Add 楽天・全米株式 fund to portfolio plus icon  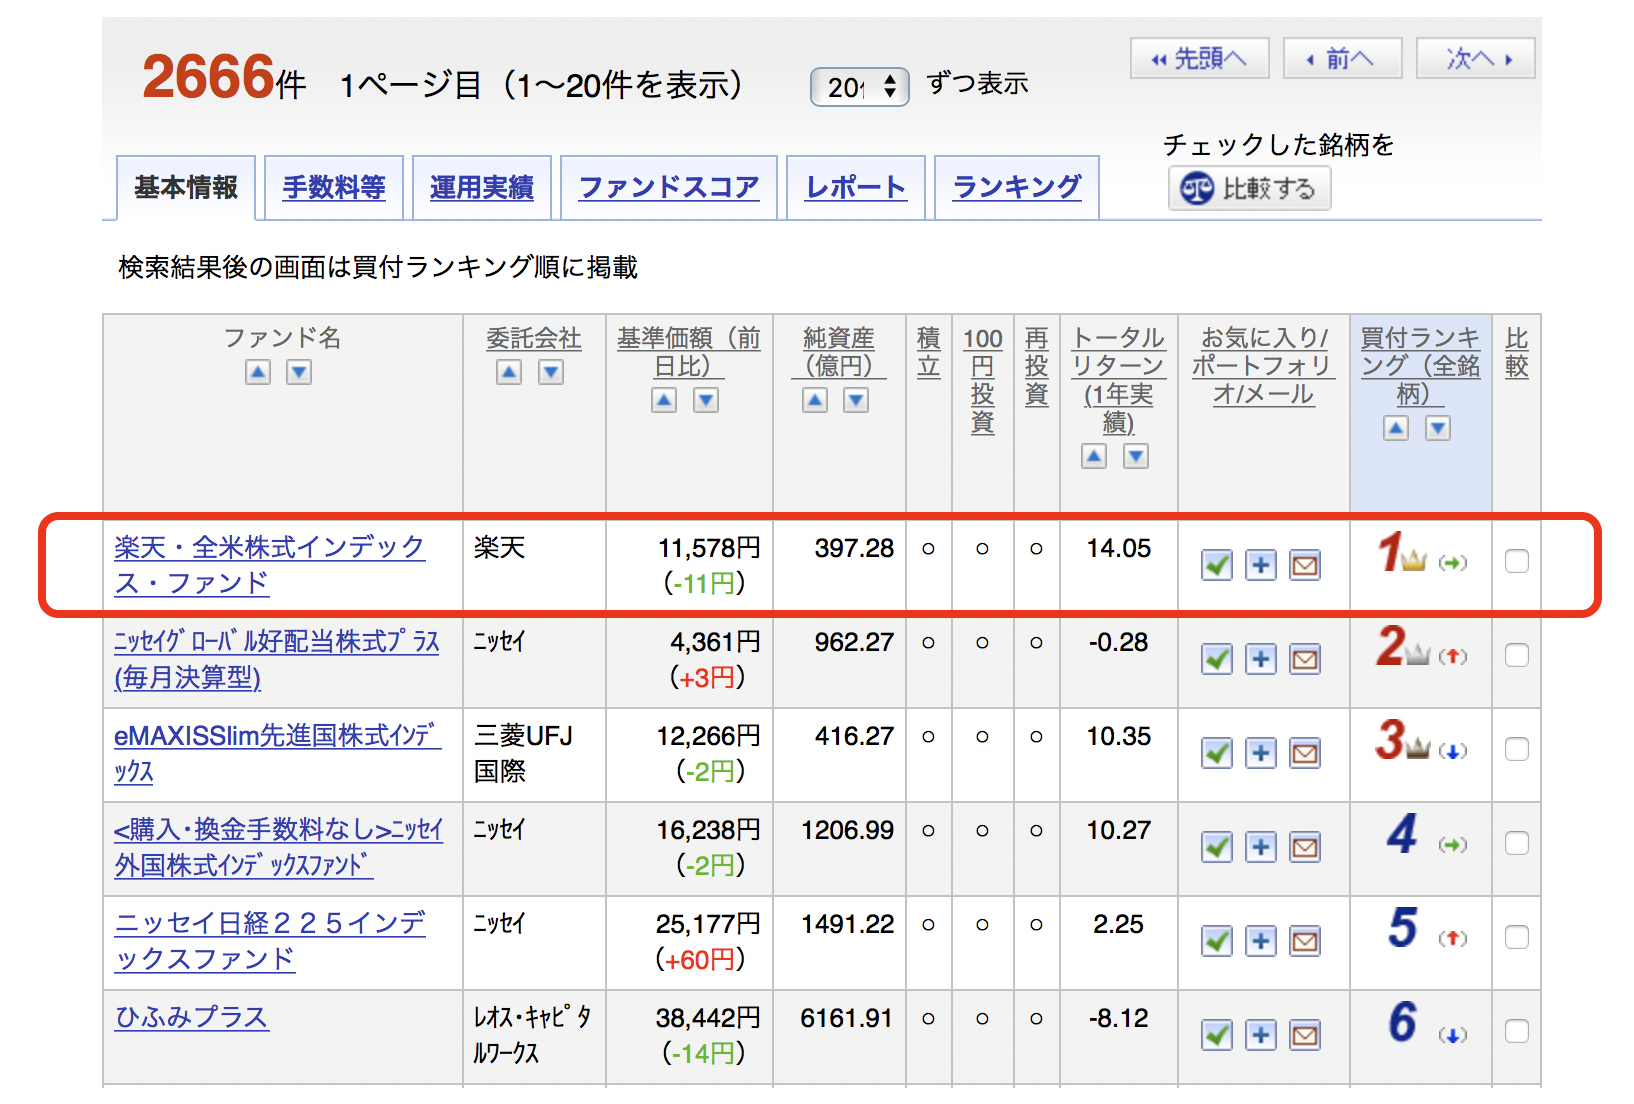[x=1261, y=565]
